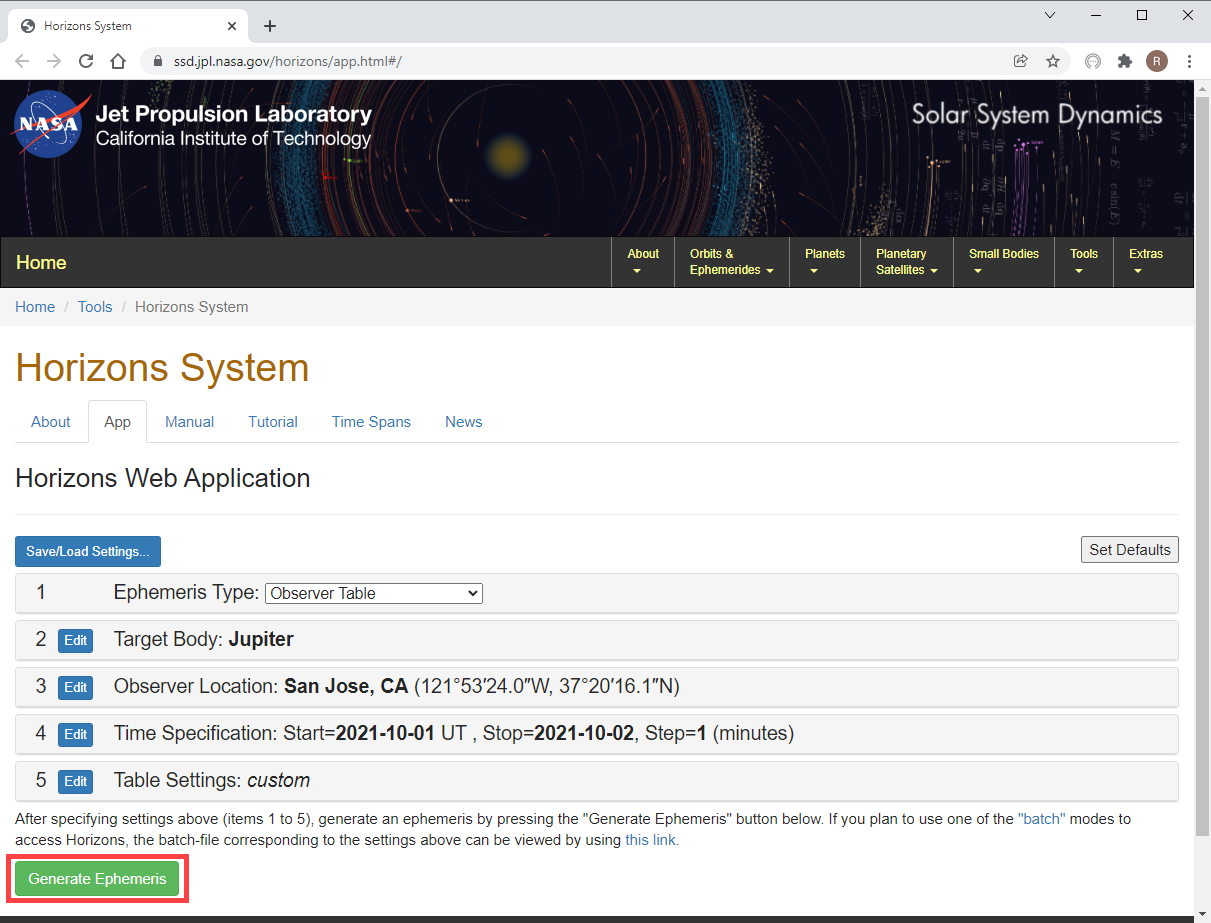
Task: Expand Planetary Satellites menu
Action: [x=907, y=262]
